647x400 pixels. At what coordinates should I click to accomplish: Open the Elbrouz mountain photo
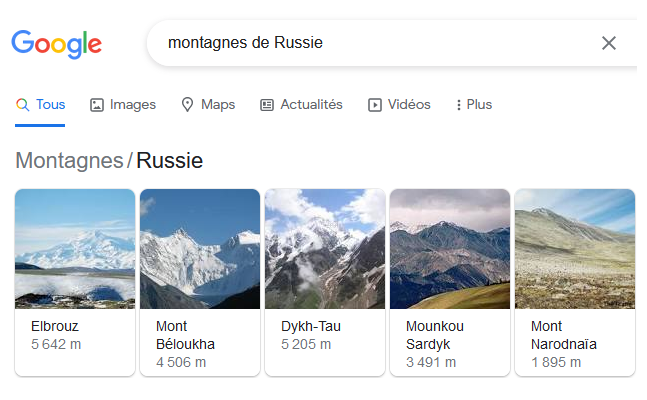[x=75, y=249]
